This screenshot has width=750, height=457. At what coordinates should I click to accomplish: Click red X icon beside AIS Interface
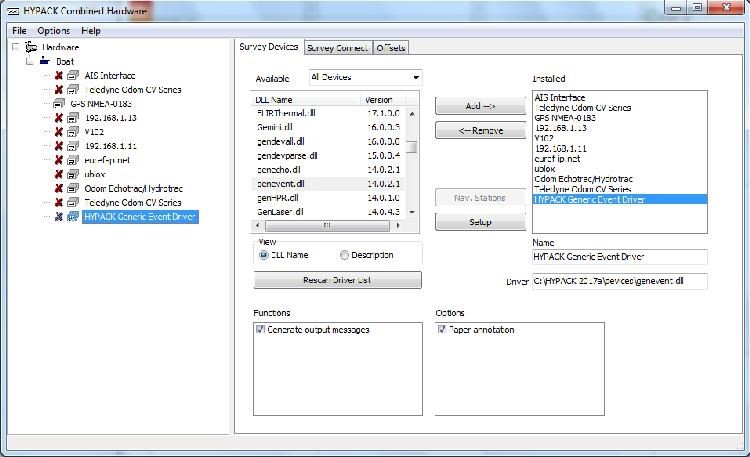tap(59, 76)
